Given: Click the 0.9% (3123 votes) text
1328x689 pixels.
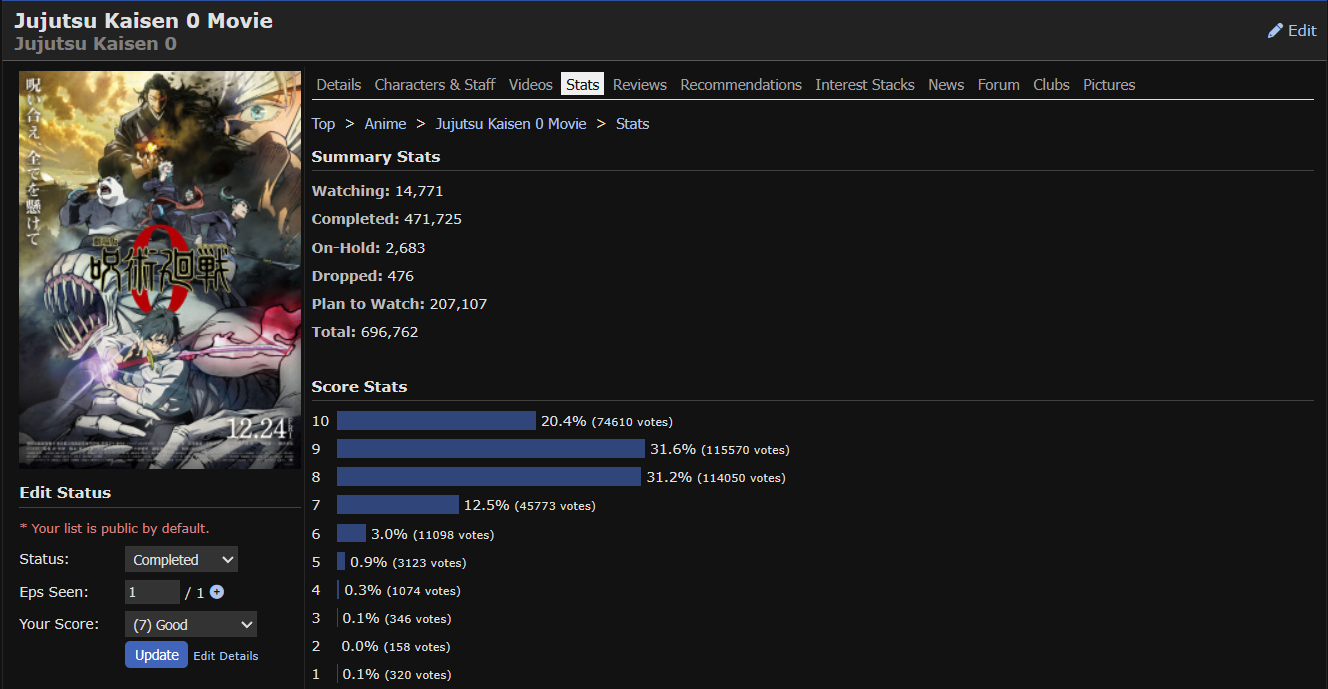Looking at the screenshot, I should pyautogui.click(x=408, y=562).
